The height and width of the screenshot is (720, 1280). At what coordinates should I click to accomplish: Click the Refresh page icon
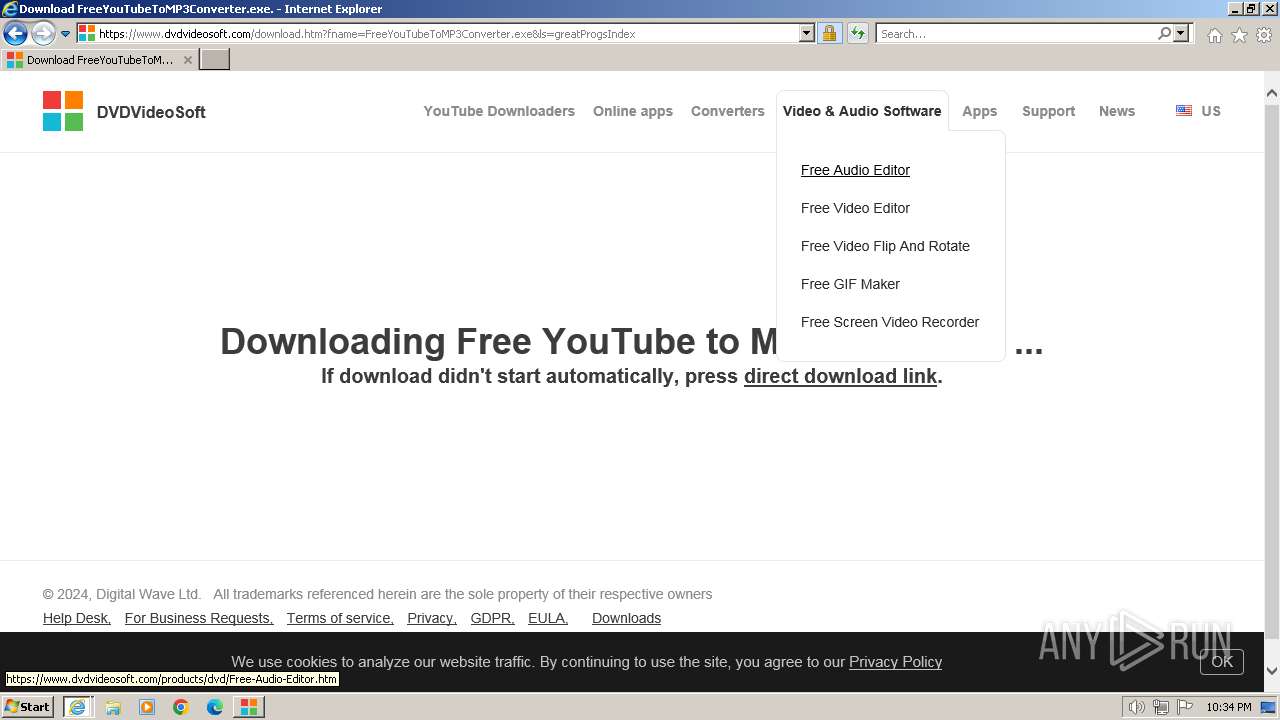point(857,33)
